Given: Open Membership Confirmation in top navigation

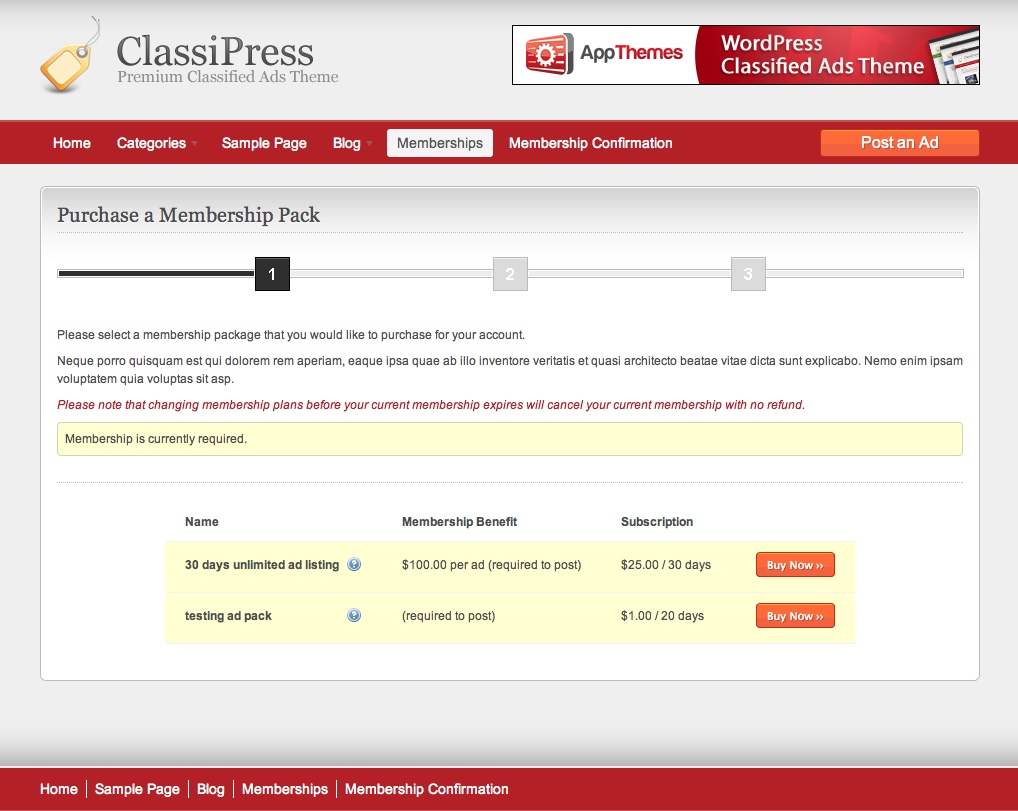Looking at the screenshot, I should coord(590,143).
